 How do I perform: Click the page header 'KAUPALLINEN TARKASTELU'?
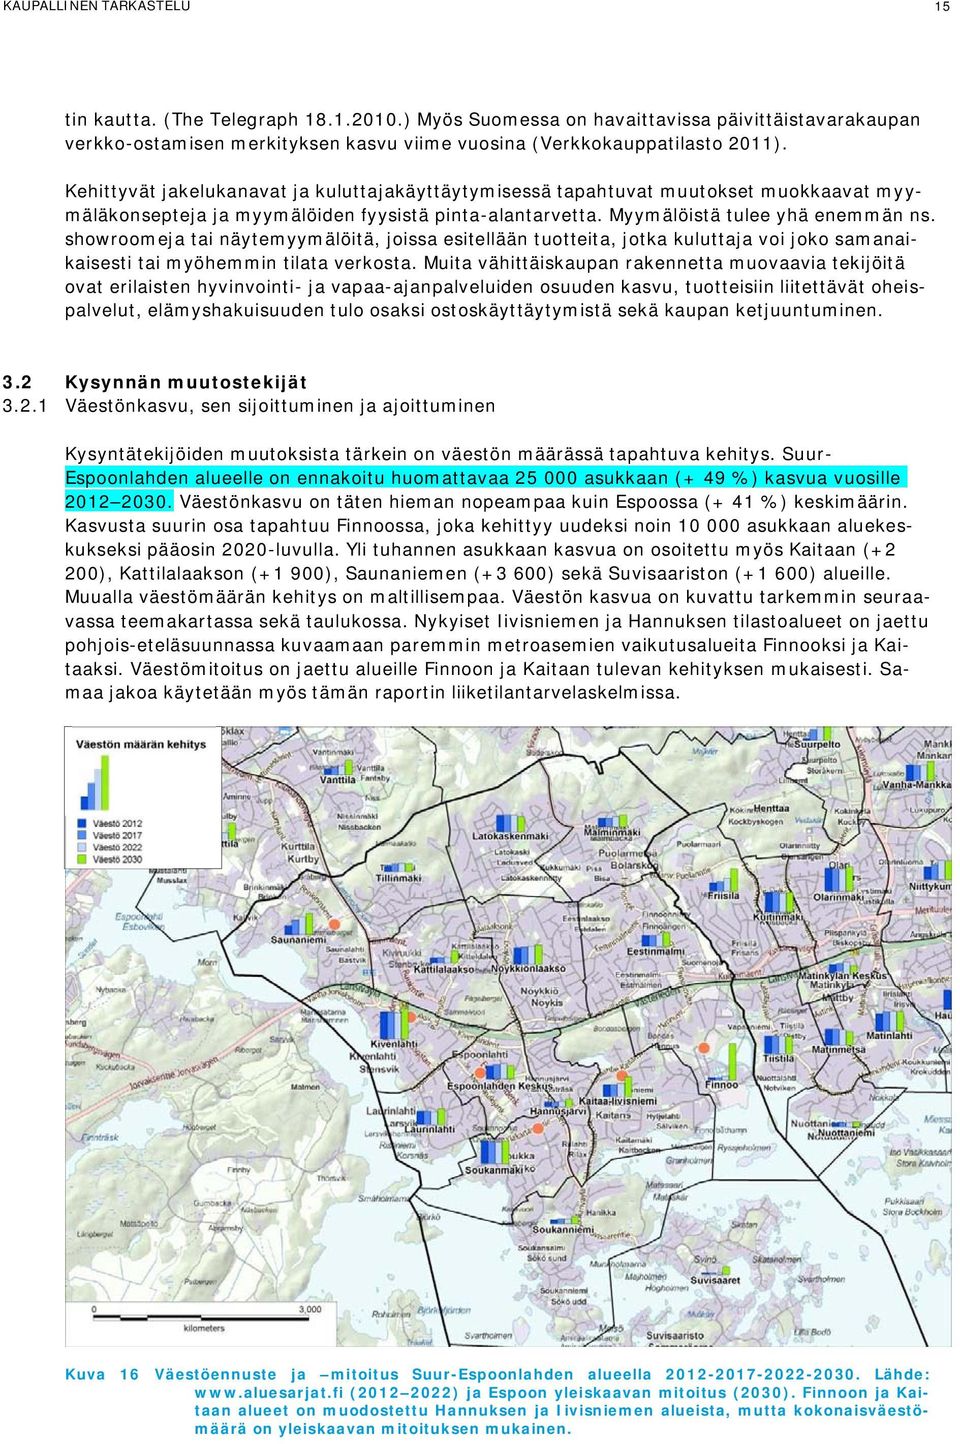tap(97, 7)
